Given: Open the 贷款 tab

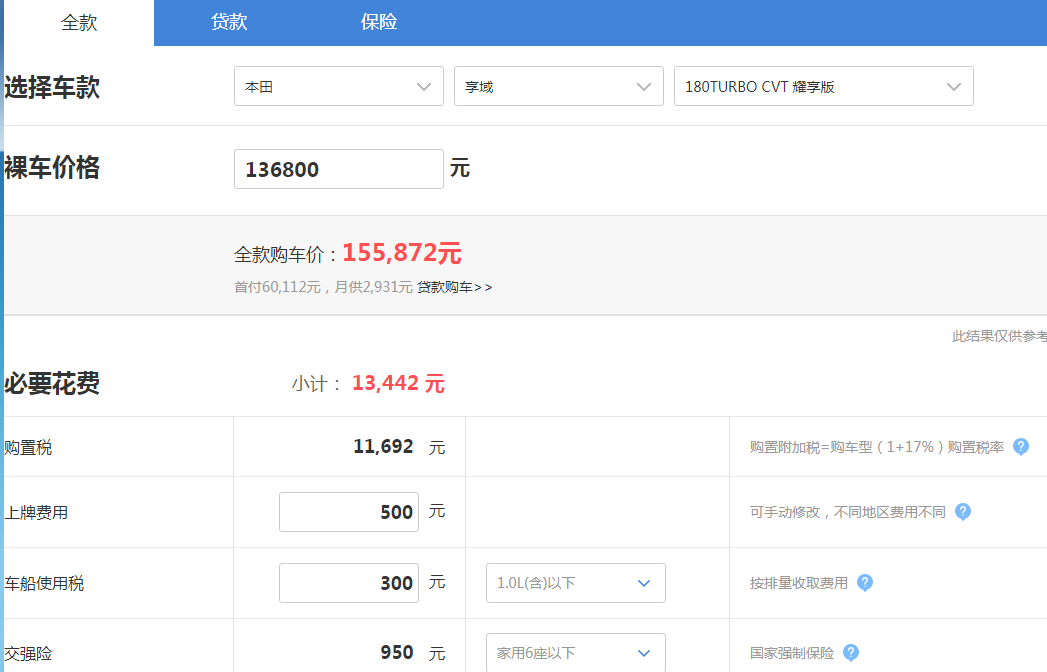Looking at the screenshot, I should pos(229,22).
